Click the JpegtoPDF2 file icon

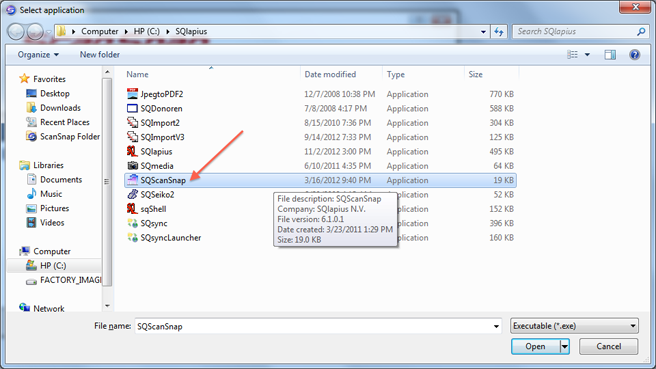pyautogui.click(x=132, y=94)
